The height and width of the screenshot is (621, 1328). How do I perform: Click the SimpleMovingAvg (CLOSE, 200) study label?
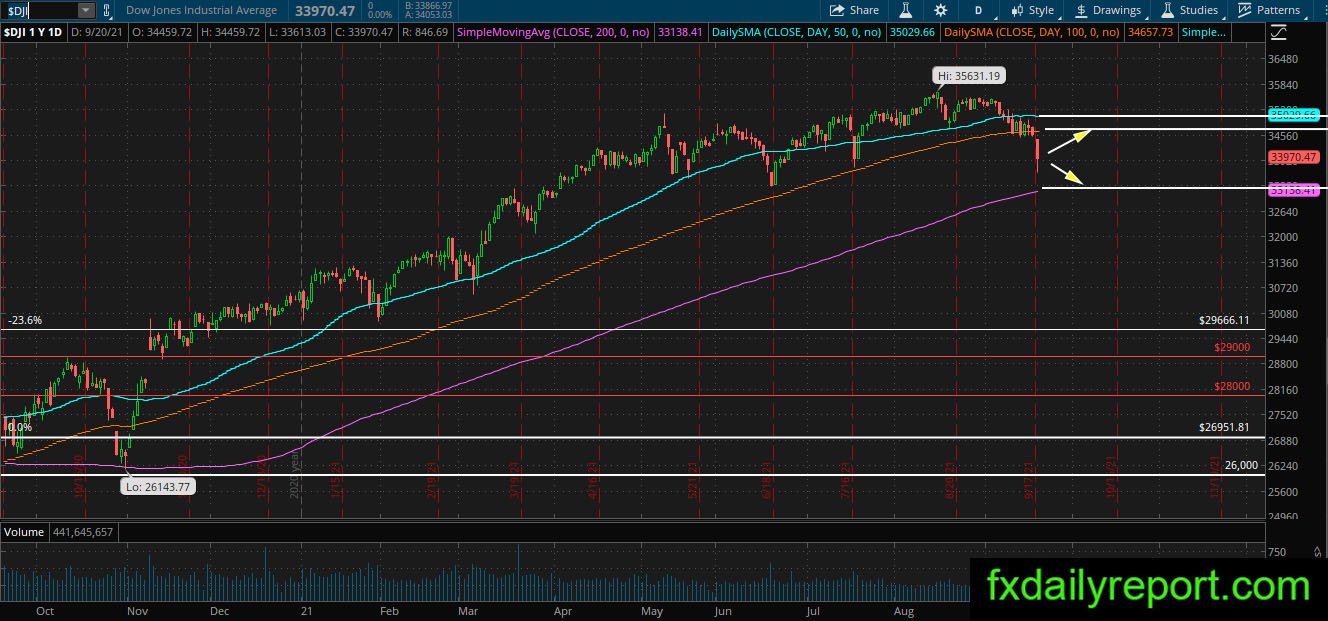point(555,33)
